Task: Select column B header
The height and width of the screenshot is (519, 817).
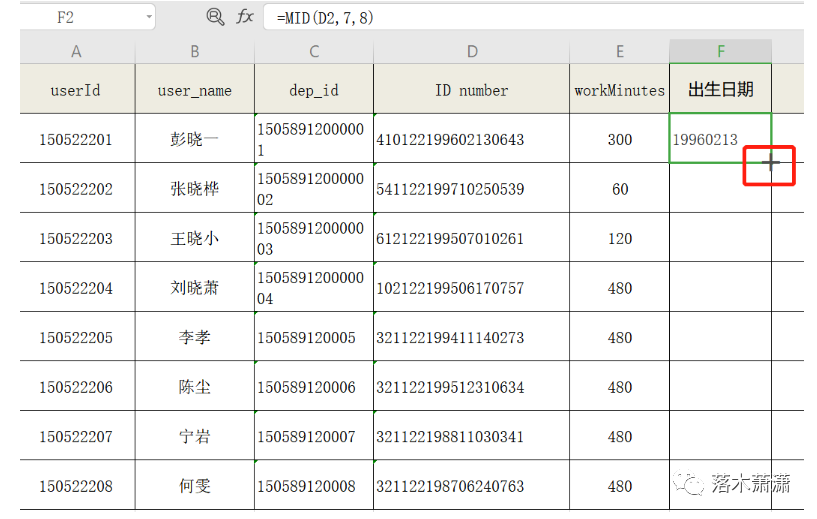Action: click(x=195, y=52)
